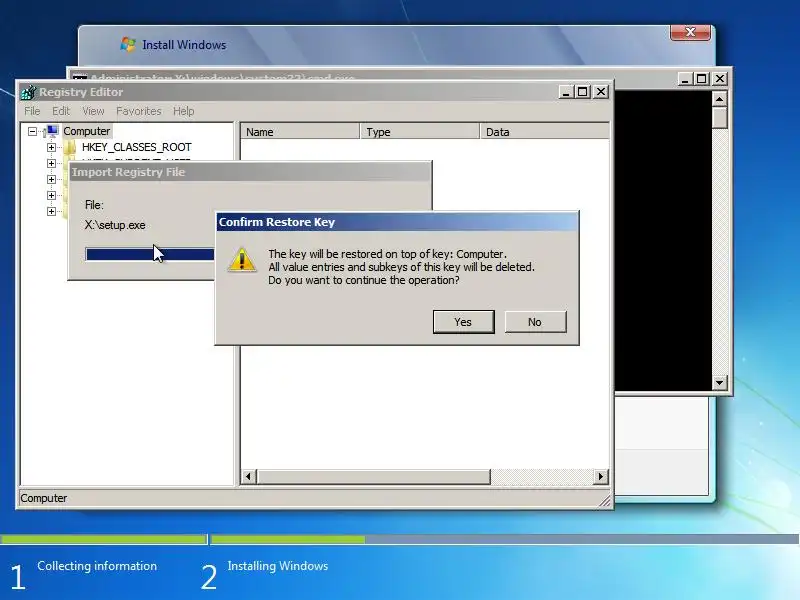Close the Registry Editor window

601,92
